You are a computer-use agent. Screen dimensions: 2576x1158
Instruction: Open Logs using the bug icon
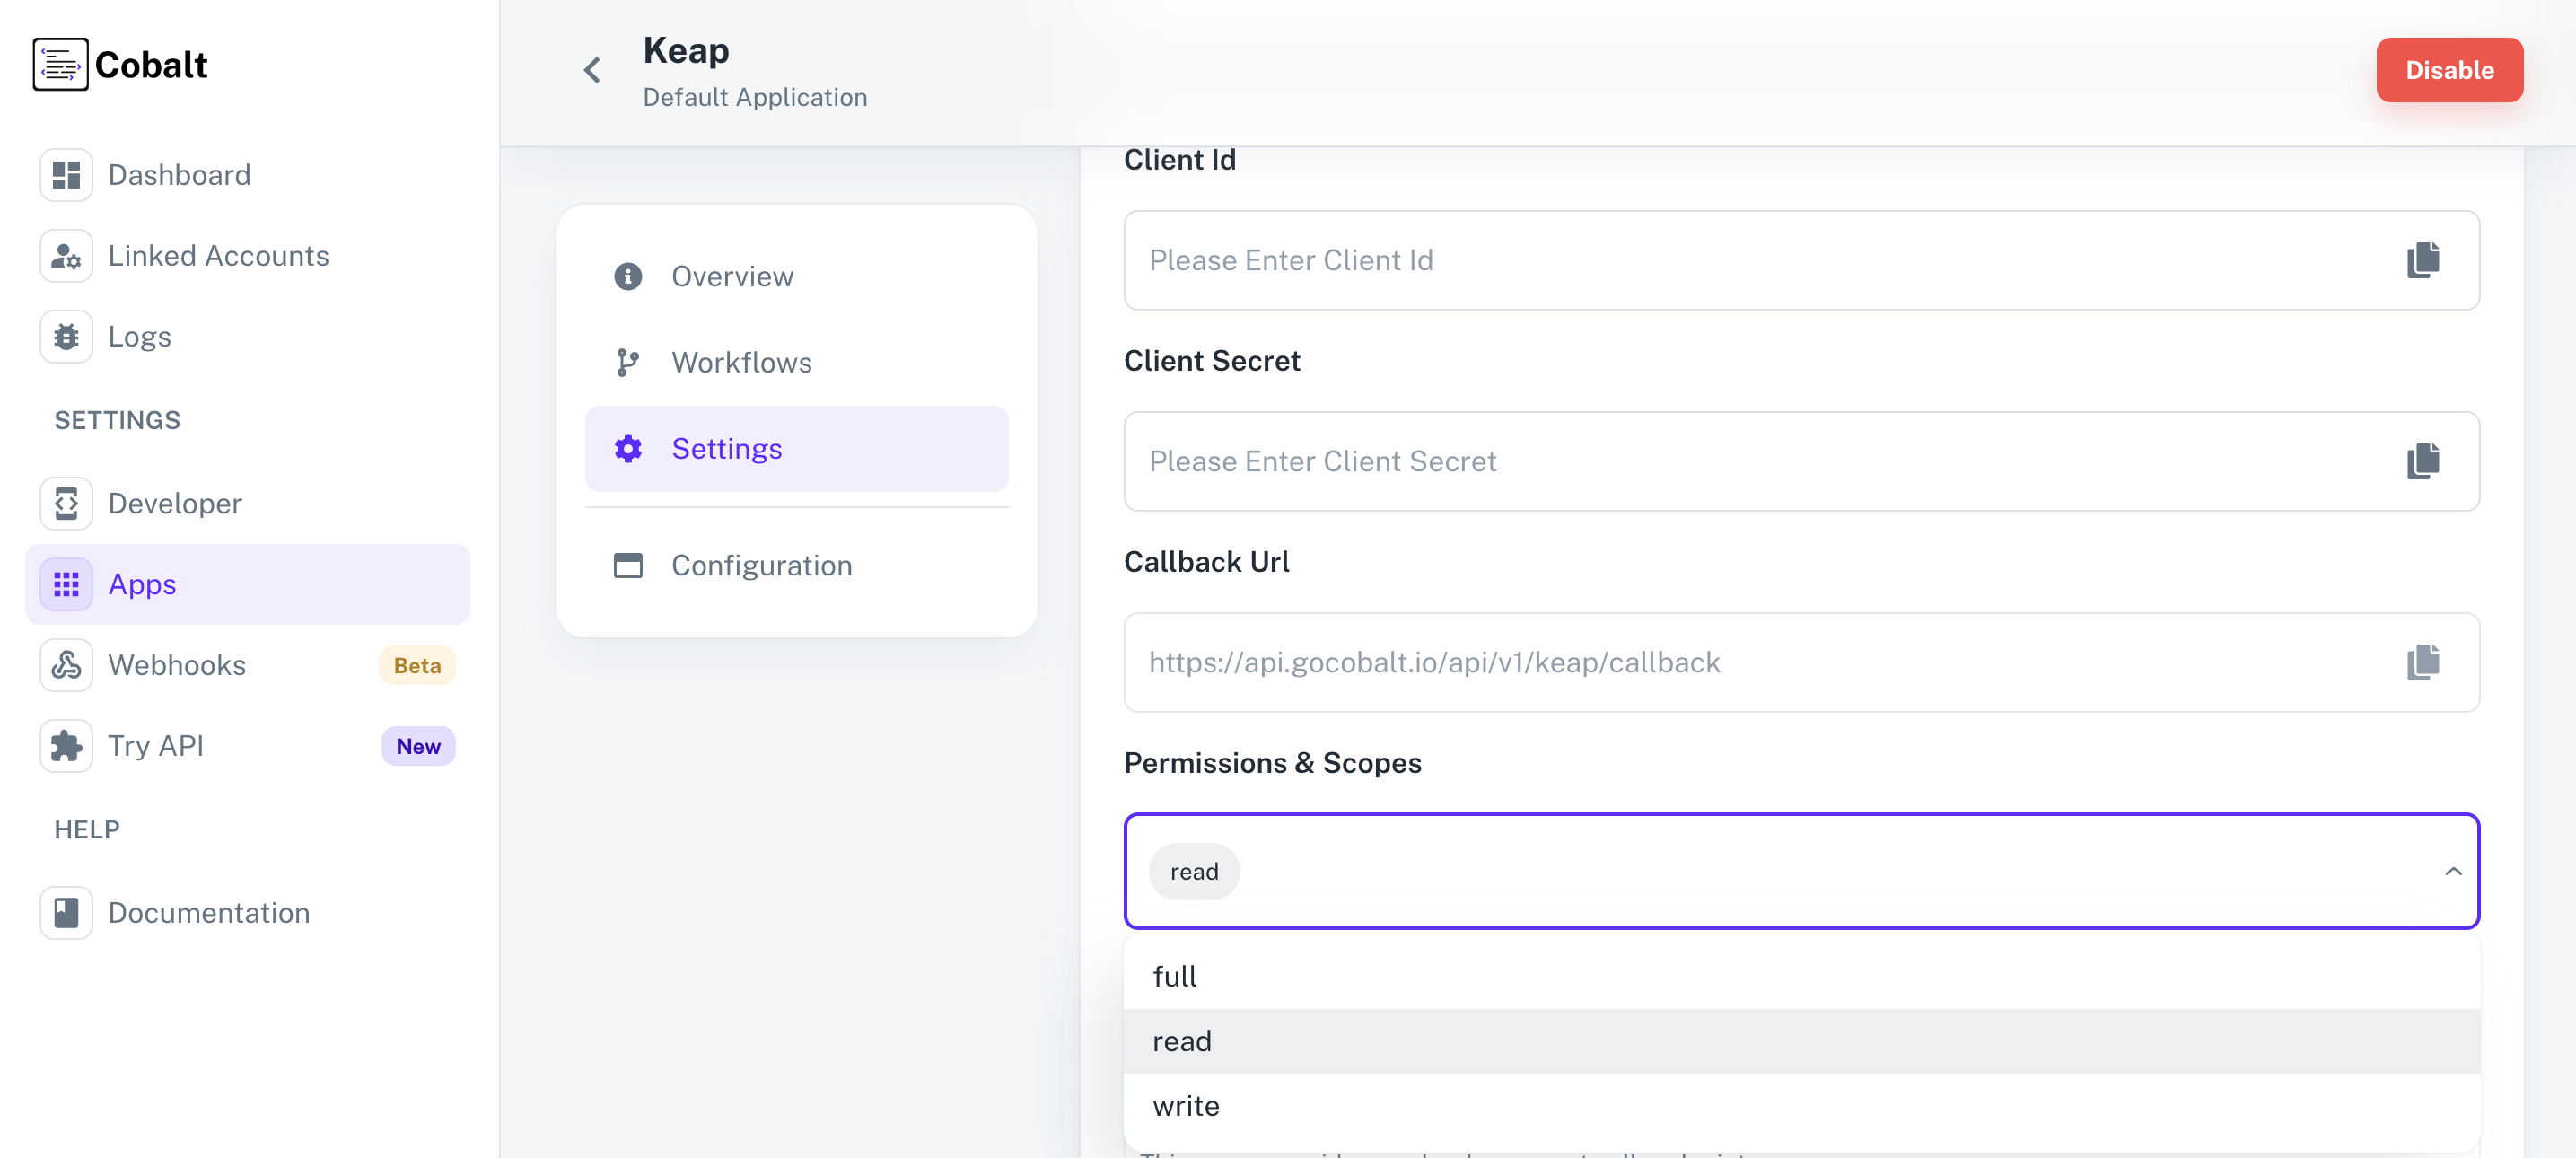(65, 336)
